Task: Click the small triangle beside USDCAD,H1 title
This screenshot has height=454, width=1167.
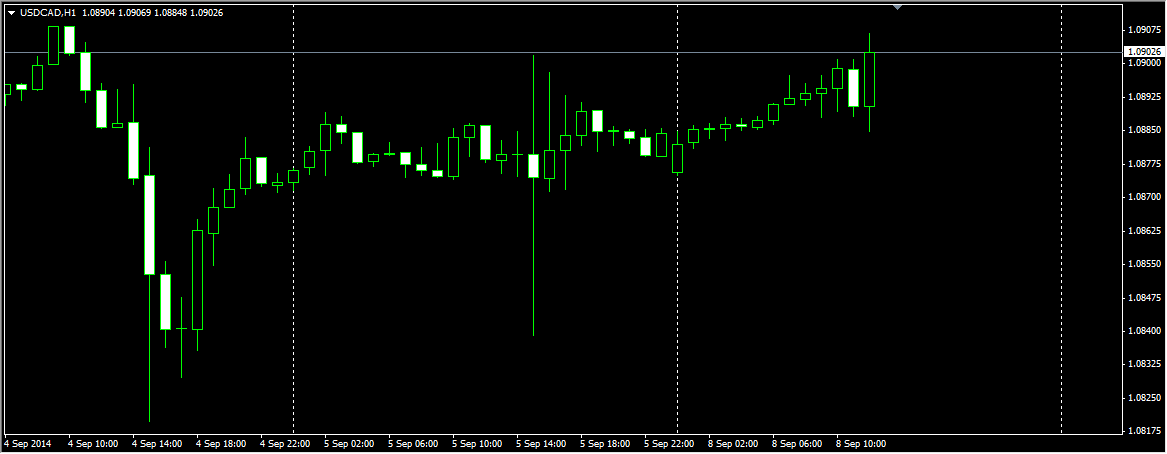Action: tap(11, 13)
